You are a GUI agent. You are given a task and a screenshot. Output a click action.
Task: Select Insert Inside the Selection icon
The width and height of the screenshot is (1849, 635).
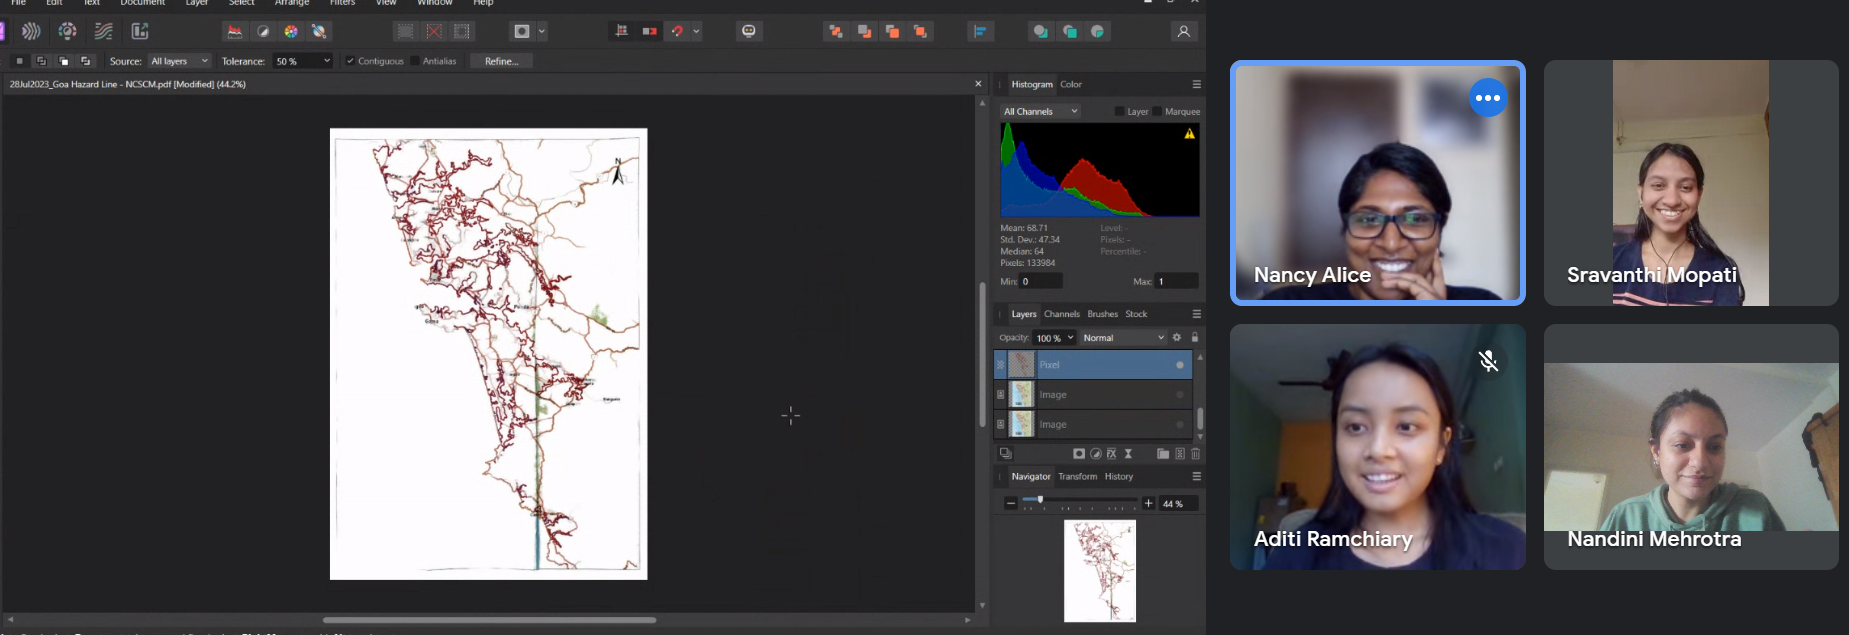tap(1098, 32)
